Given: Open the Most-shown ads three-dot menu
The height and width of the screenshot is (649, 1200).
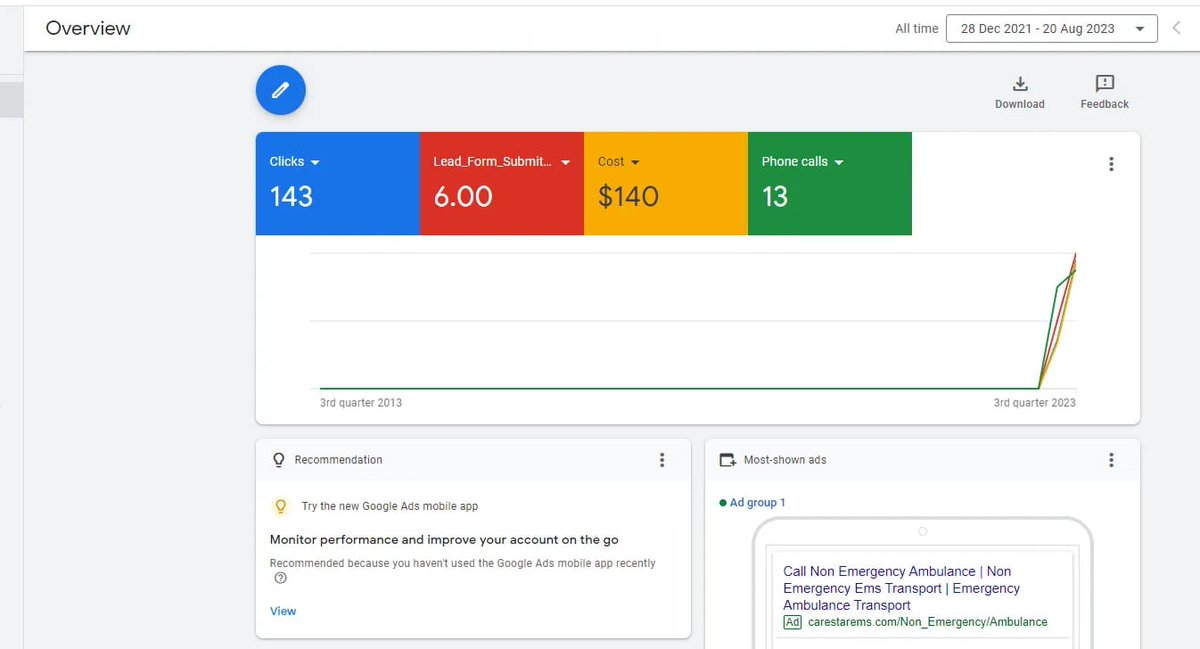Looking at the screenshot, I should click(x=1111, y=460).
